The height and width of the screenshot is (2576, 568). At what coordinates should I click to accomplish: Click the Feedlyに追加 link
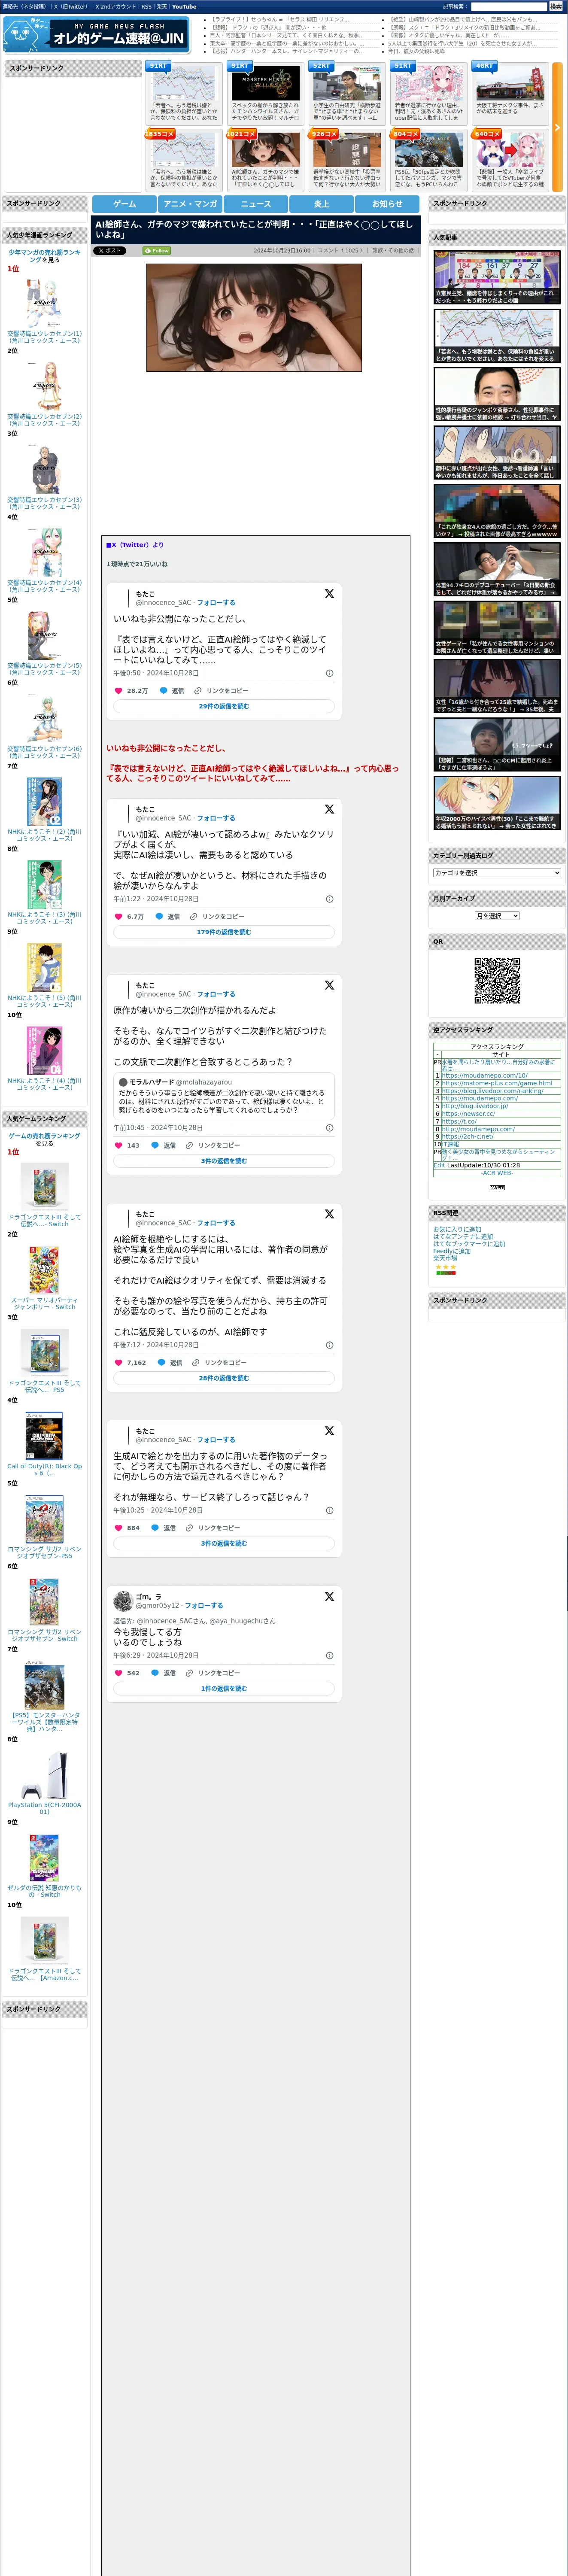coord(452,1251)
